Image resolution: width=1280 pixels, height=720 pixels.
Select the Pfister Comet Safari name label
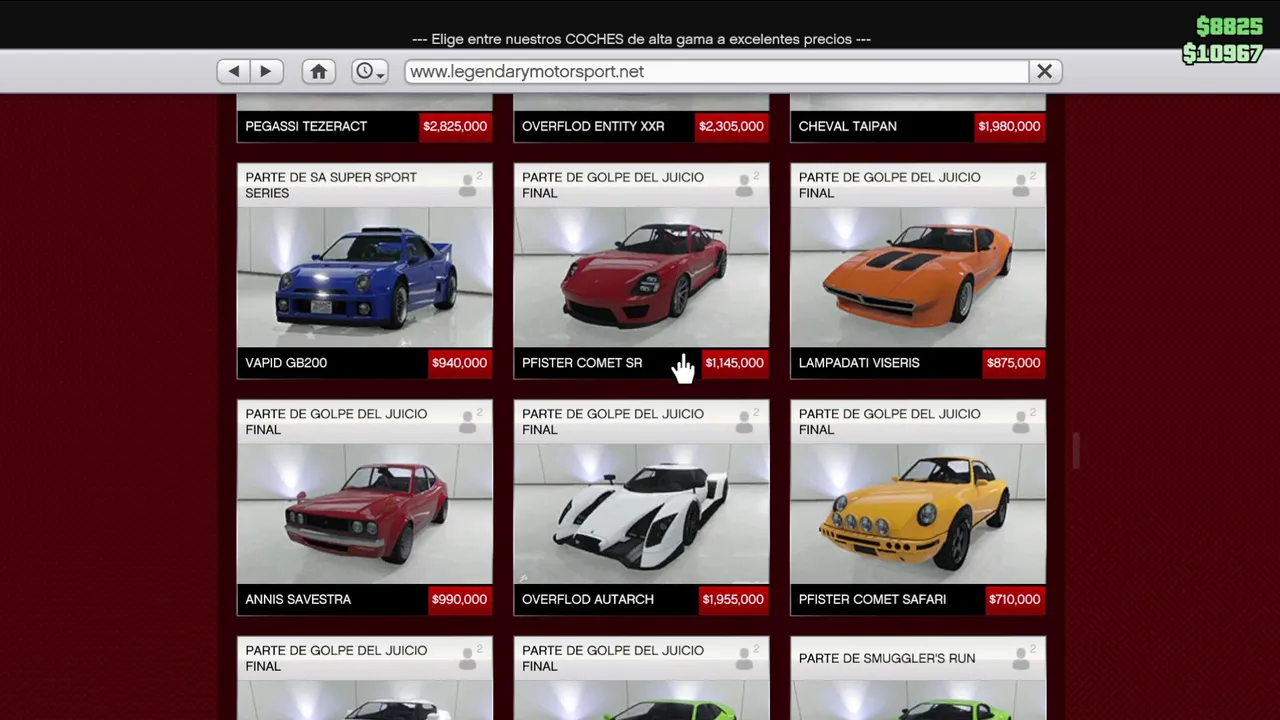coord(872,599)
